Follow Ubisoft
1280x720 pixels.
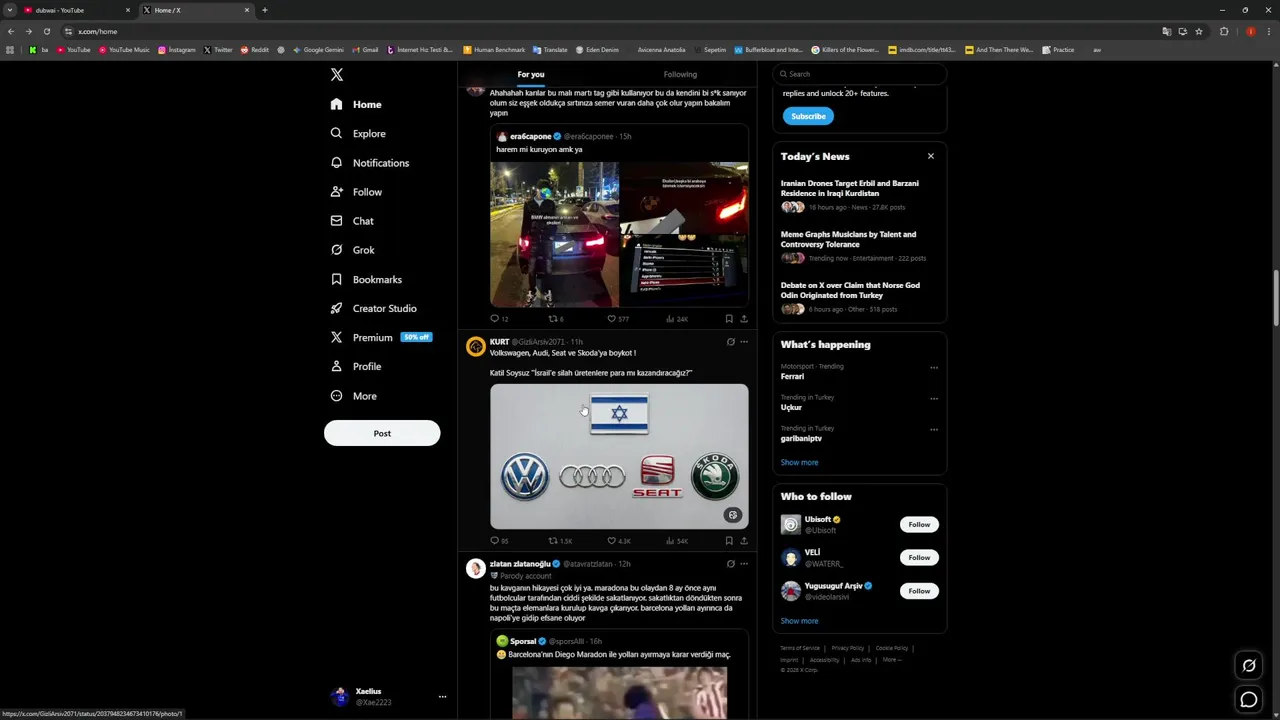pyautogui.click(x=919, y=524)
